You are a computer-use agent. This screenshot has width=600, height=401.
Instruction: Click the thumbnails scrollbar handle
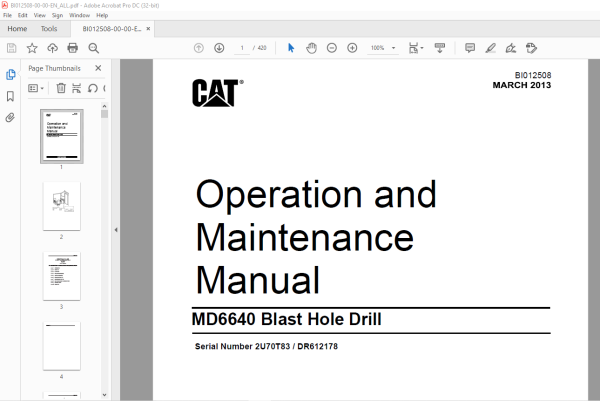tap(104, 114)
